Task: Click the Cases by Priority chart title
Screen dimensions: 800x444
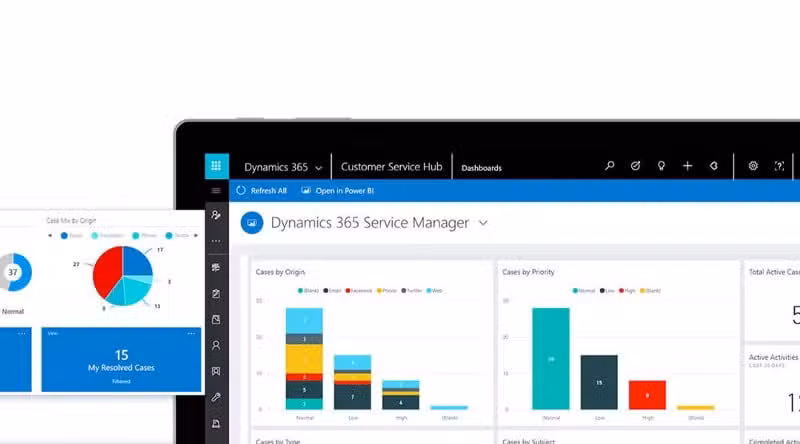Action: click(x=528, y=272)
